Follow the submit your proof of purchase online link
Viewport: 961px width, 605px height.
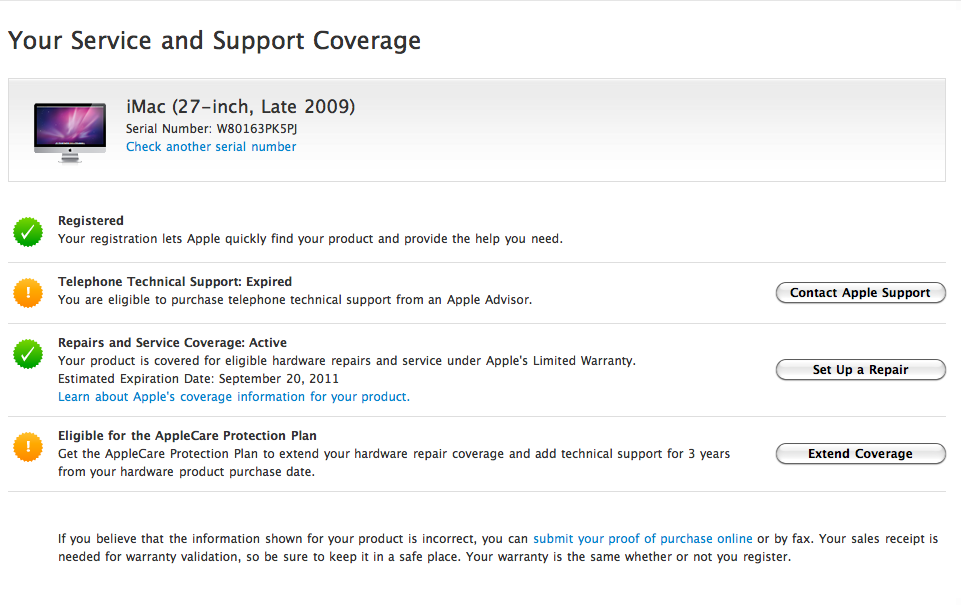[642, 538]
